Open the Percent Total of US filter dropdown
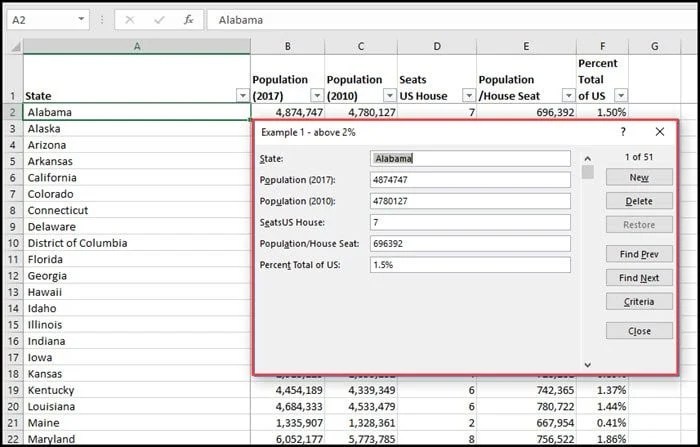This screenshot has width=700, height=447. tap(620, 95)
